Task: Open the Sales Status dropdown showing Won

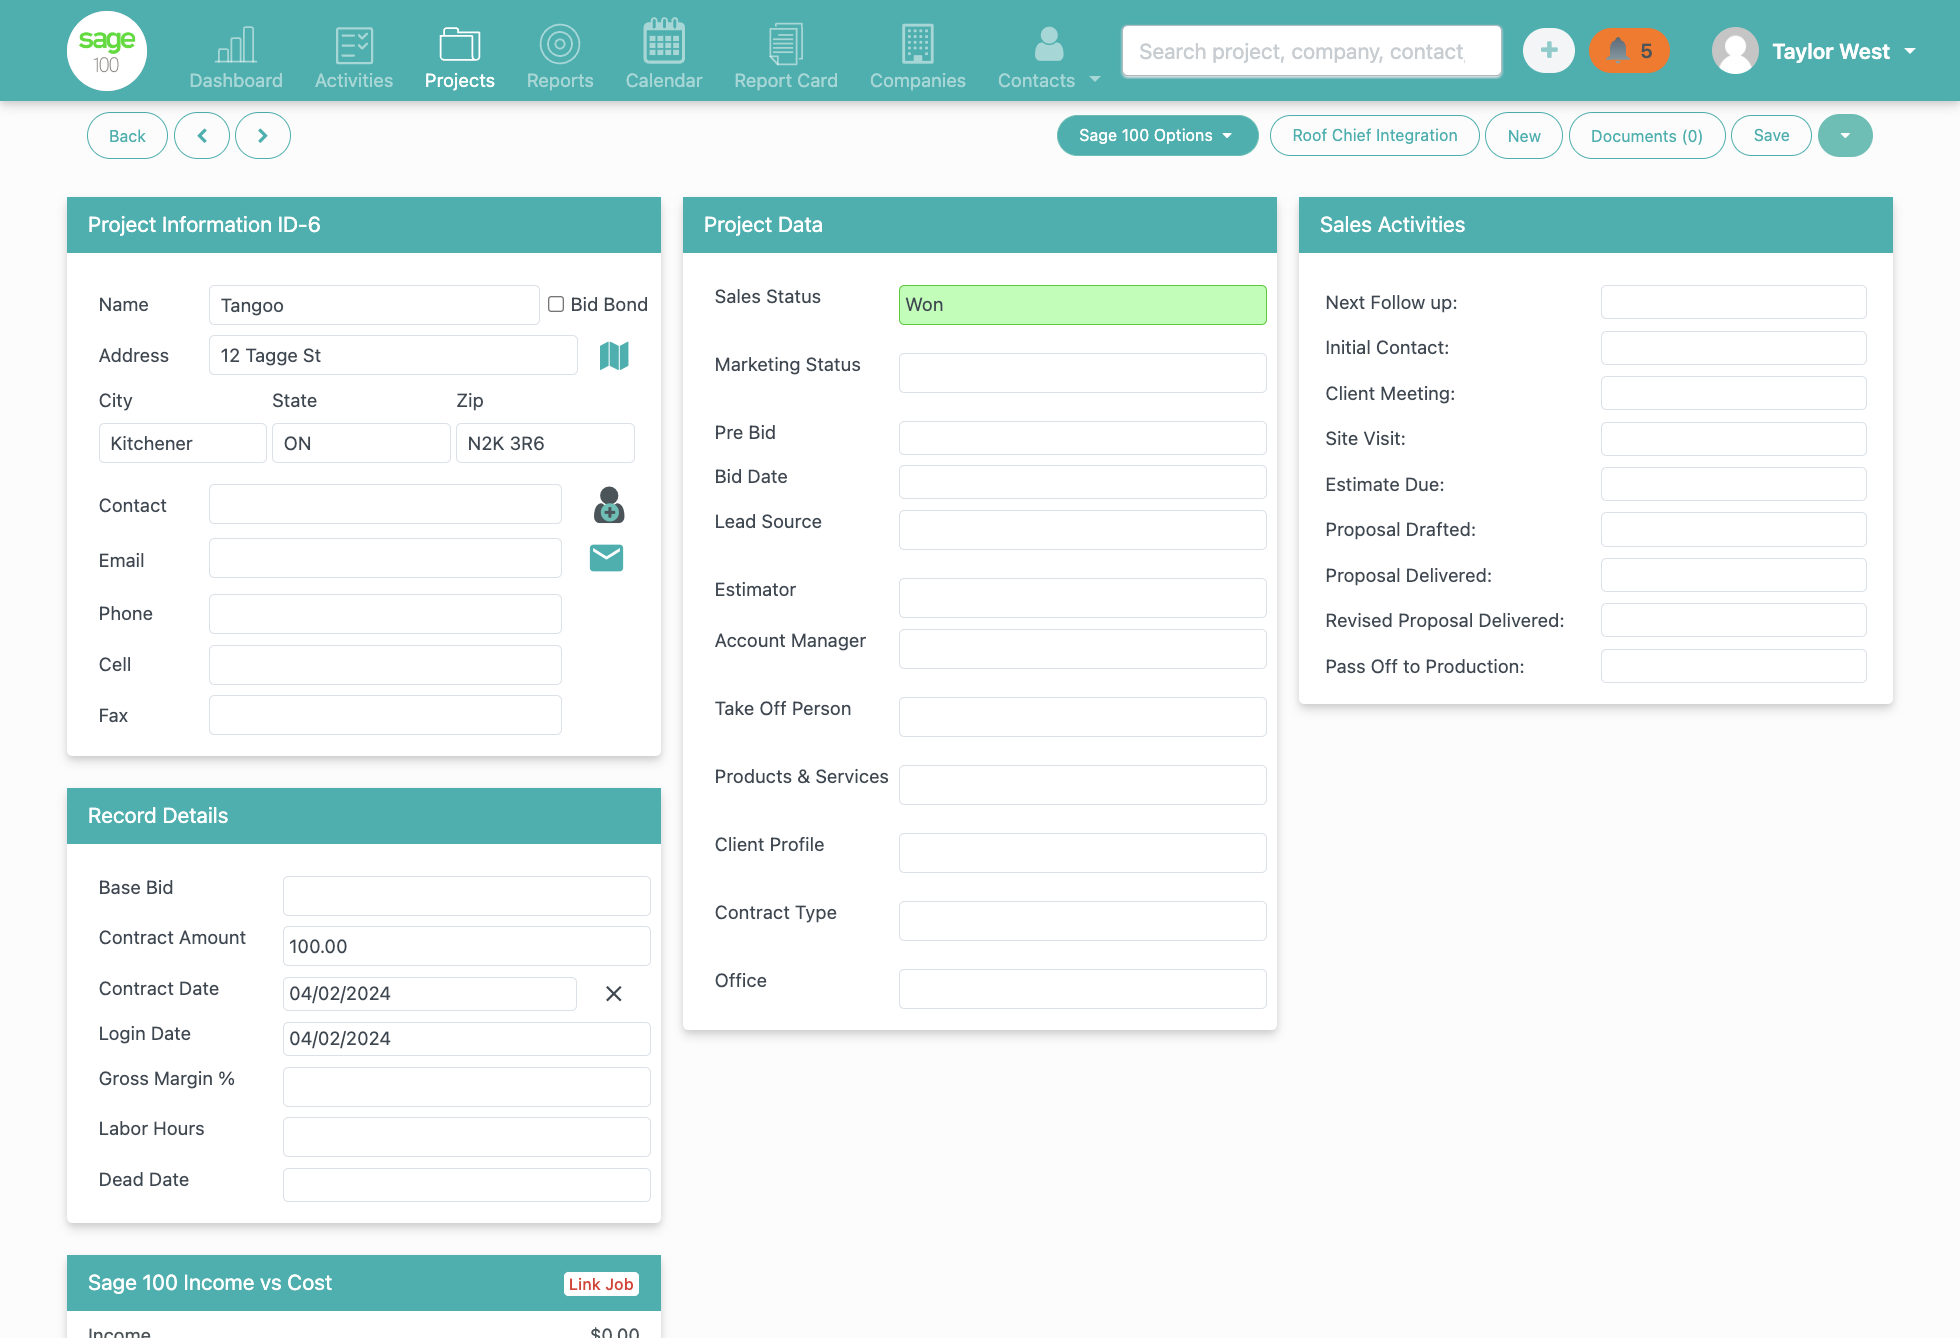Action: (1083, 305)
